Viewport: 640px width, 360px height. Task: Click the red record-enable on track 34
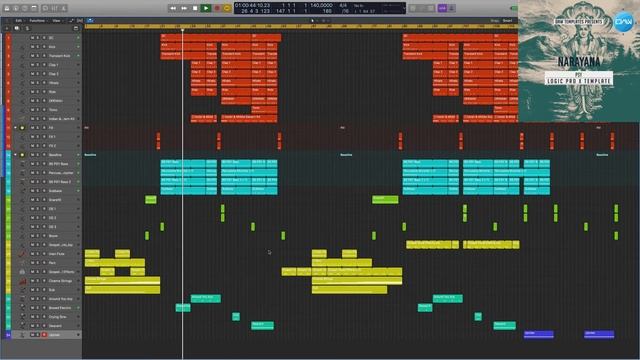point(44,335)
